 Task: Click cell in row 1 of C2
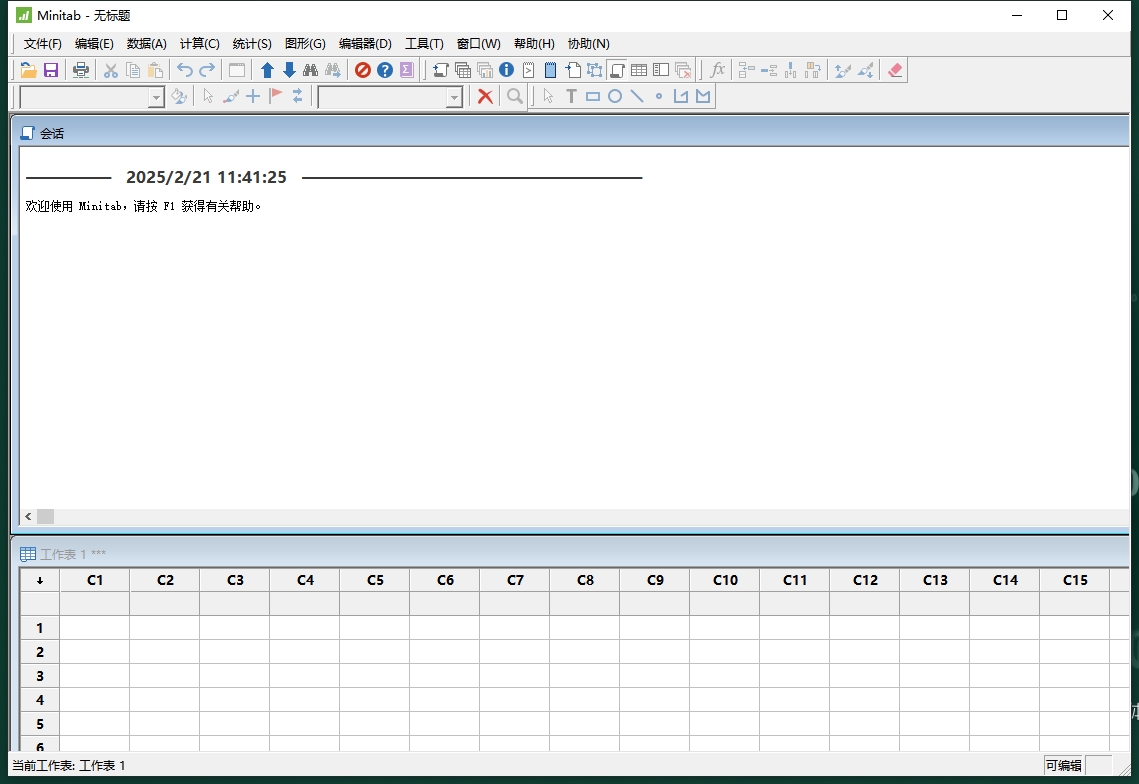coord(165,628)
